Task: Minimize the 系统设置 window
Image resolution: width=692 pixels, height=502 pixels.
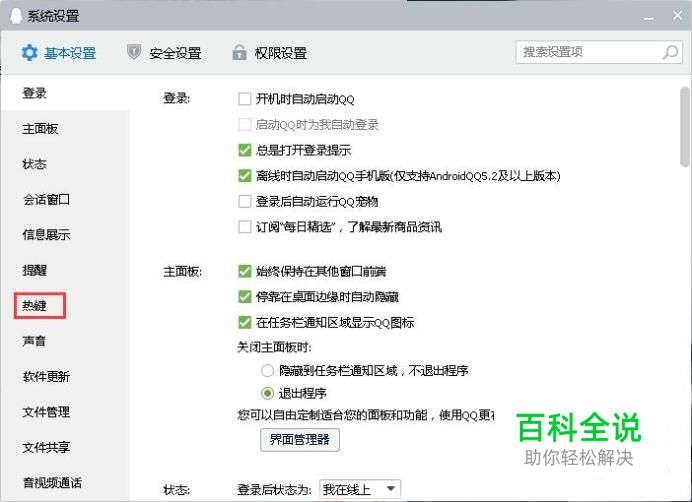Action: [x=648, y=18]
